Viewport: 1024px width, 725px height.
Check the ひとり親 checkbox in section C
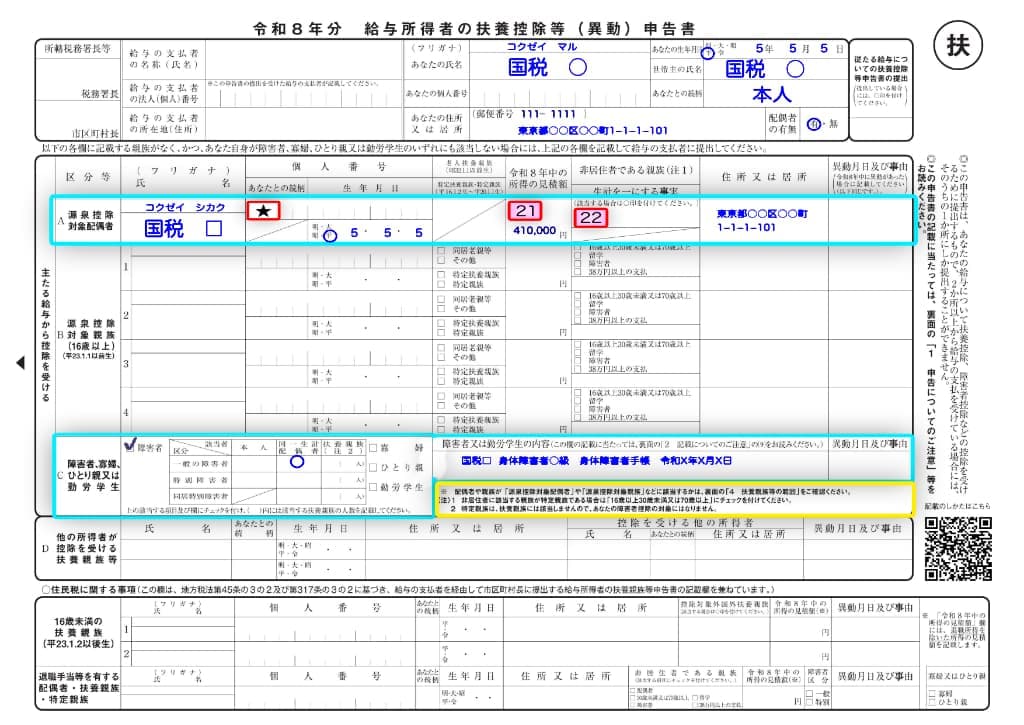(x=373, y=467)
